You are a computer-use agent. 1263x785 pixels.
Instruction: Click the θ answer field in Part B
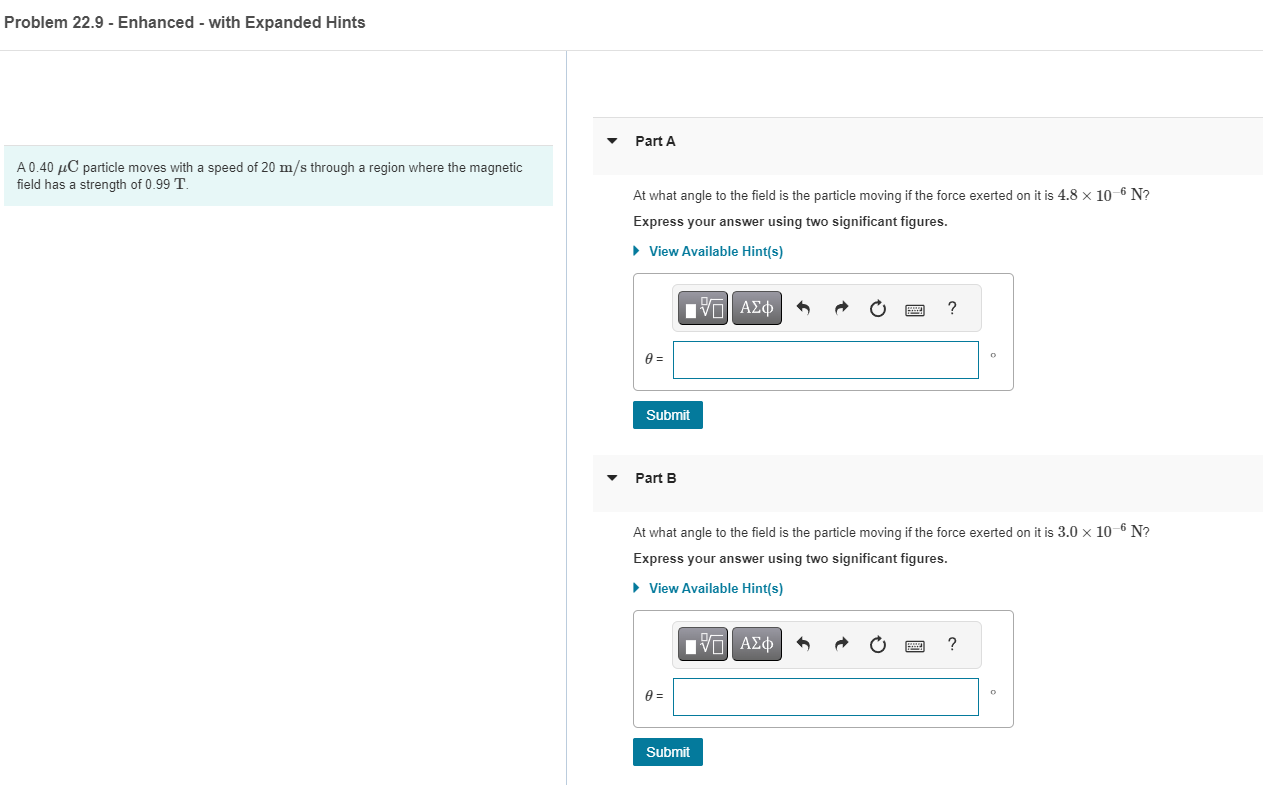(x=825, y=695)
